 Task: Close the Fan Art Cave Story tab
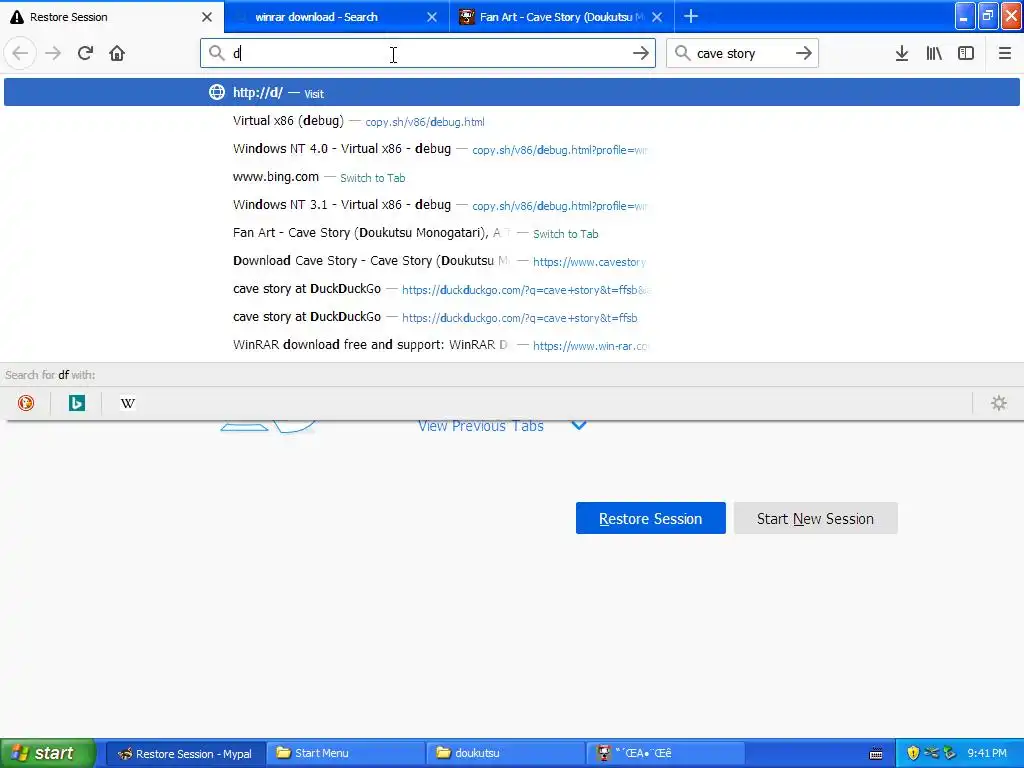pos(657,17)
